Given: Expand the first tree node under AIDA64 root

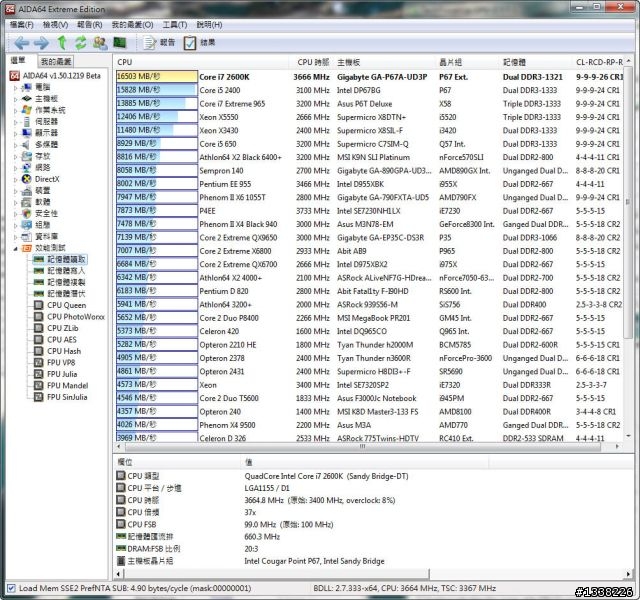Looking at the screenshot, I should (16, 88).
